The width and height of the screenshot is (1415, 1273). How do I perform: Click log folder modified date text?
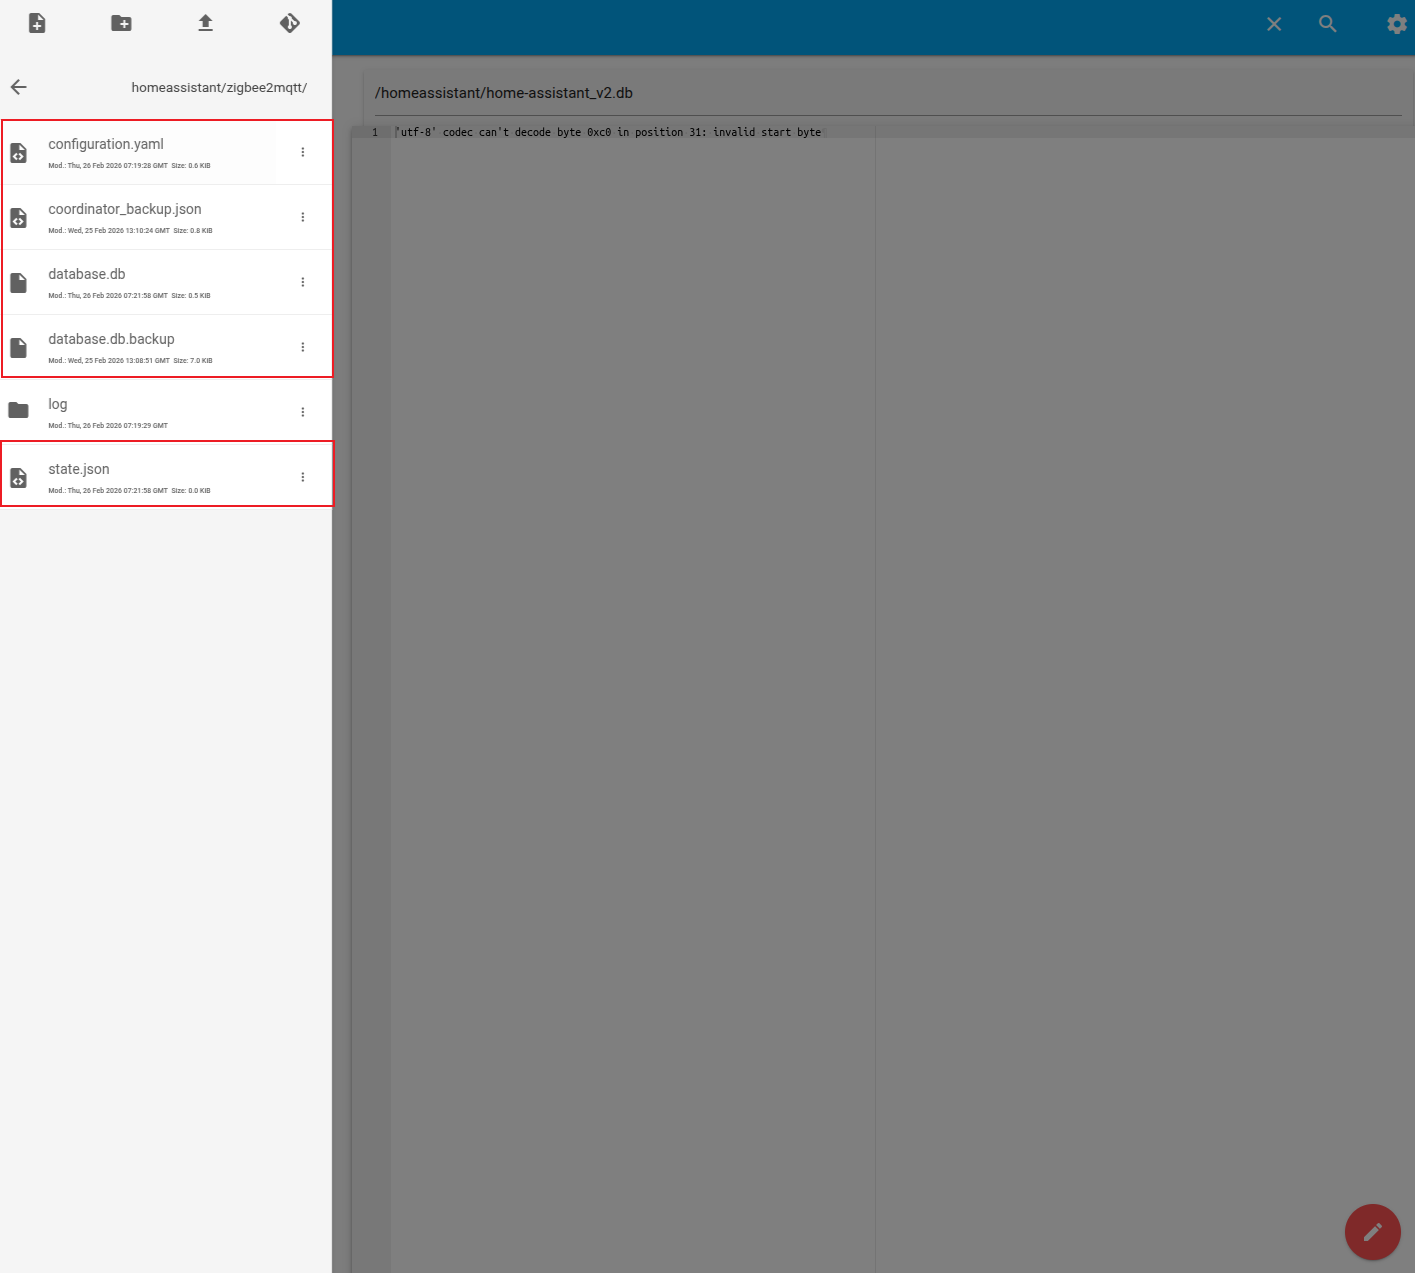(x=108, y=426)
